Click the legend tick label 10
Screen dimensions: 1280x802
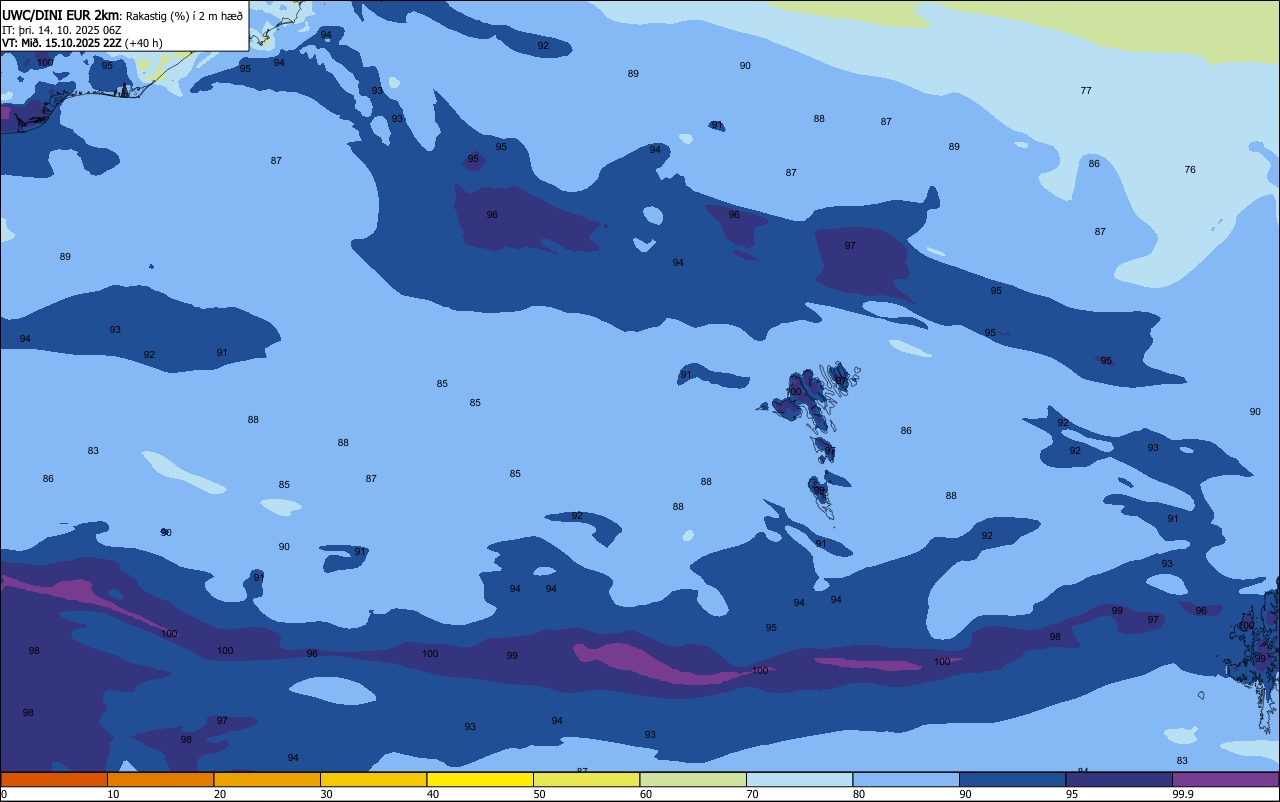click(x=113, y=794)
